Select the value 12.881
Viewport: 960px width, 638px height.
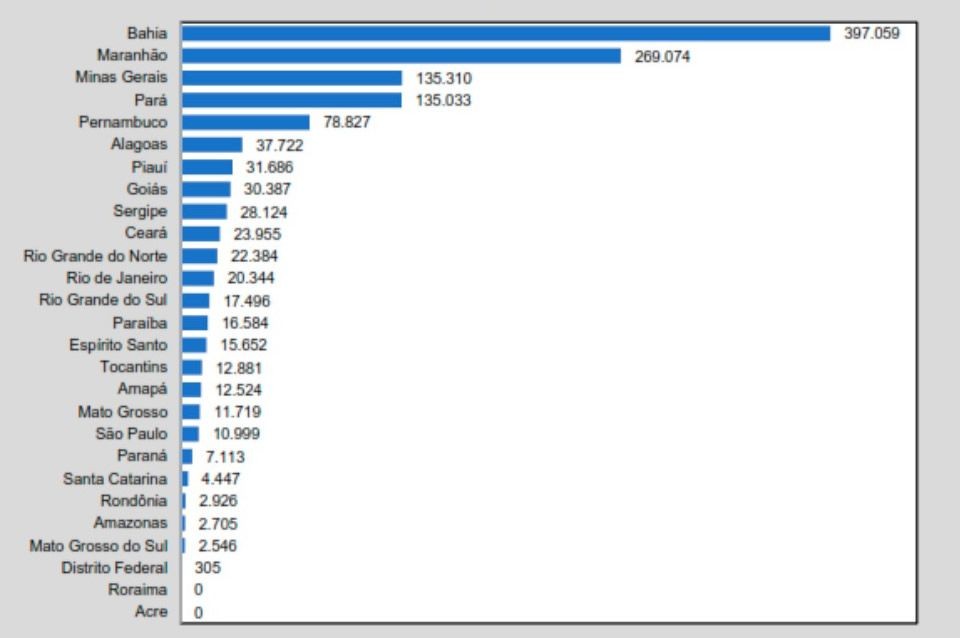pyautogui.click(x=239, y=368)
